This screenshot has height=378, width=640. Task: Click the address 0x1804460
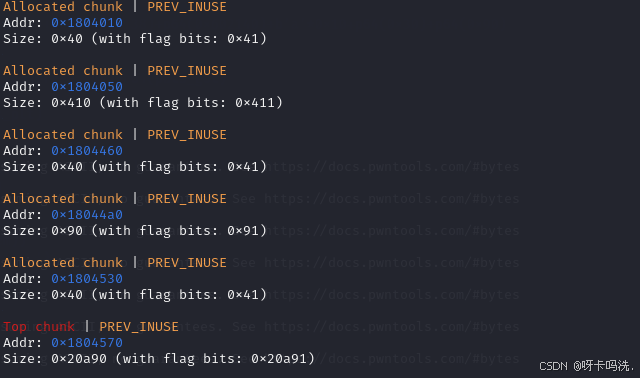tap(87, 151)
